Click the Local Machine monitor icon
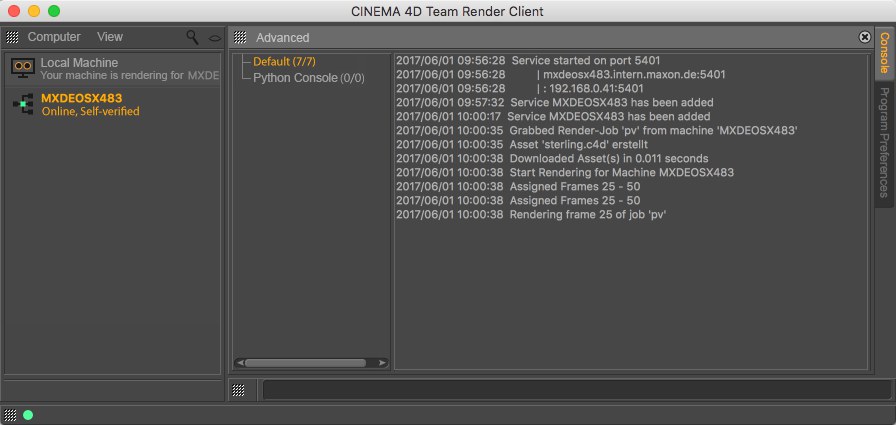Viewport: 896px width, 425px height. [x=23, y=68]
